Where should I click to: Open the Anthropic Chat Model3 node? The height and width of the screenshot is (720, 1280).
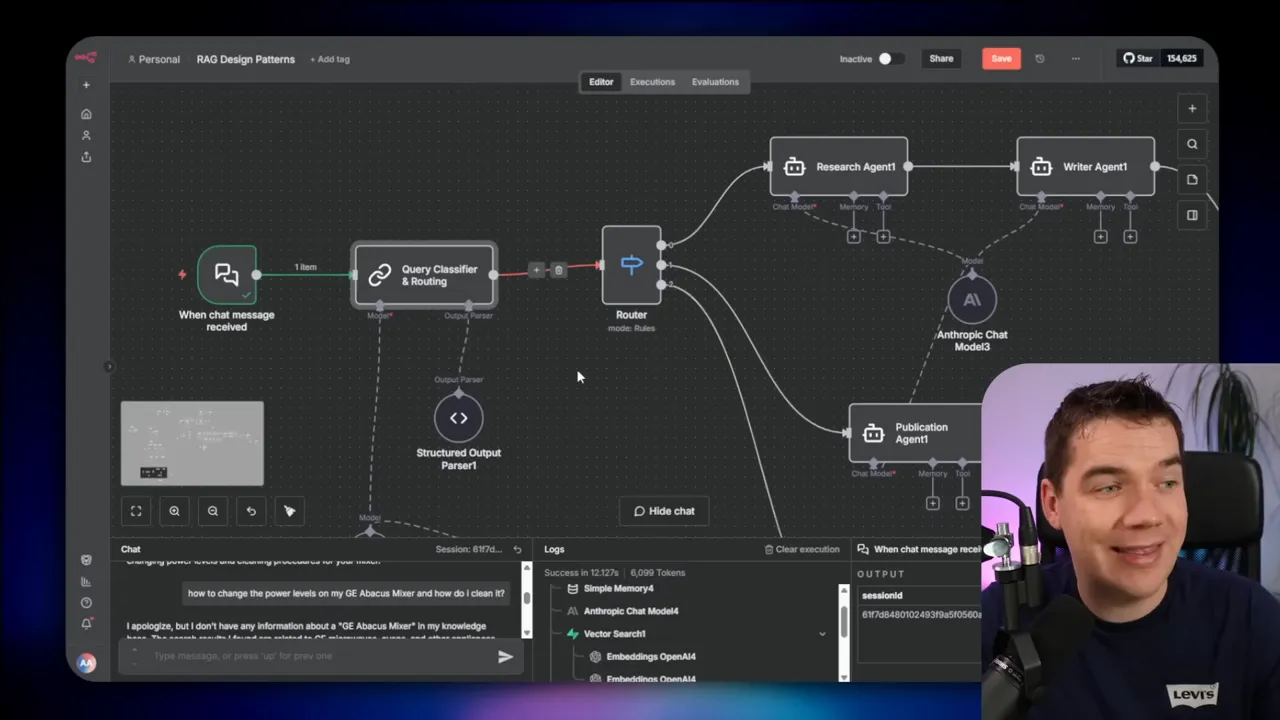971,300
